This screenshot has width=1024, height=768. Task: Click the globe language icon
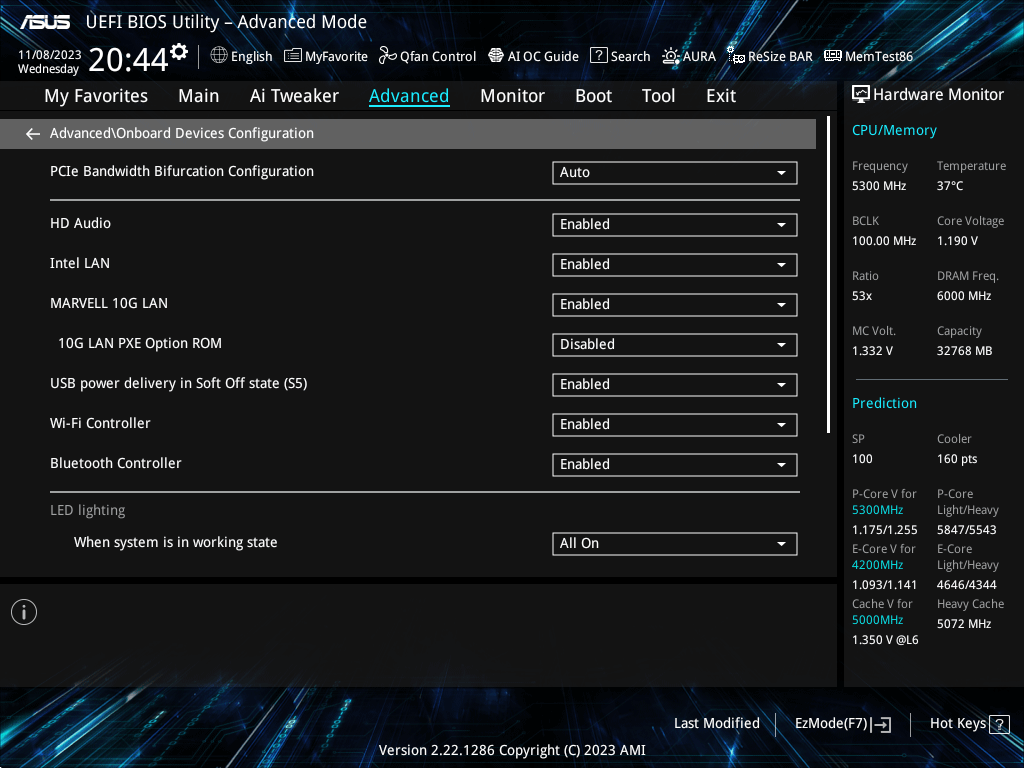tap(219, 56)
